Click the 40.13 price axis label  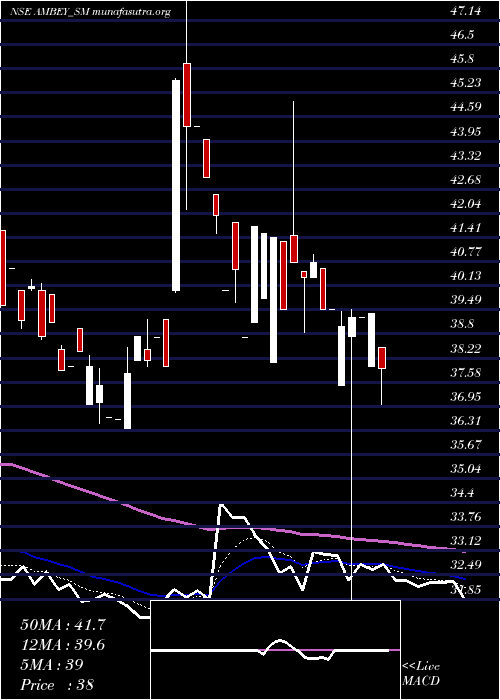[x=465, y=276]
